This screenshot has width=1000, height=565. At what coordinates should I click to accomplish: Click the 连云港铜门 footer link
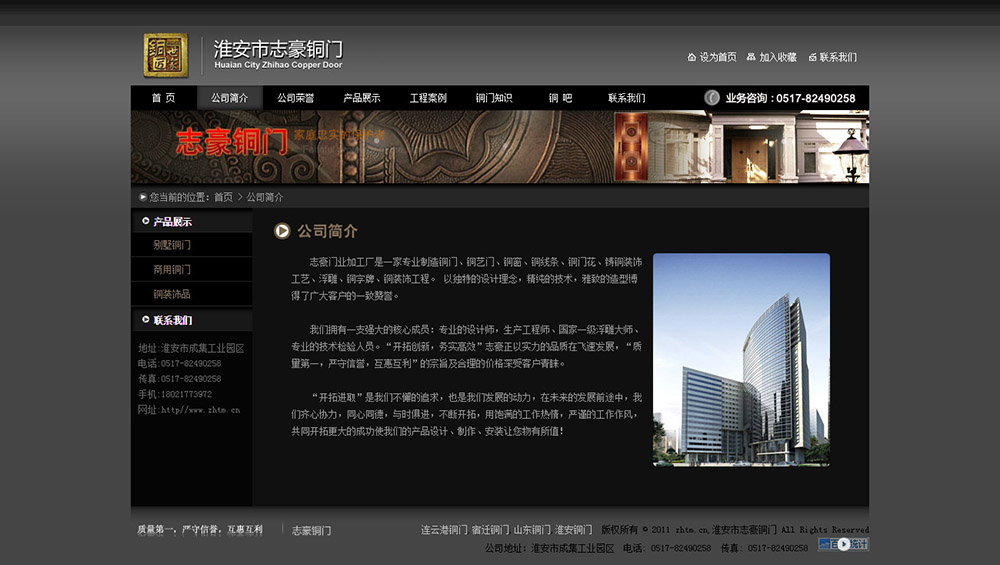443,530
